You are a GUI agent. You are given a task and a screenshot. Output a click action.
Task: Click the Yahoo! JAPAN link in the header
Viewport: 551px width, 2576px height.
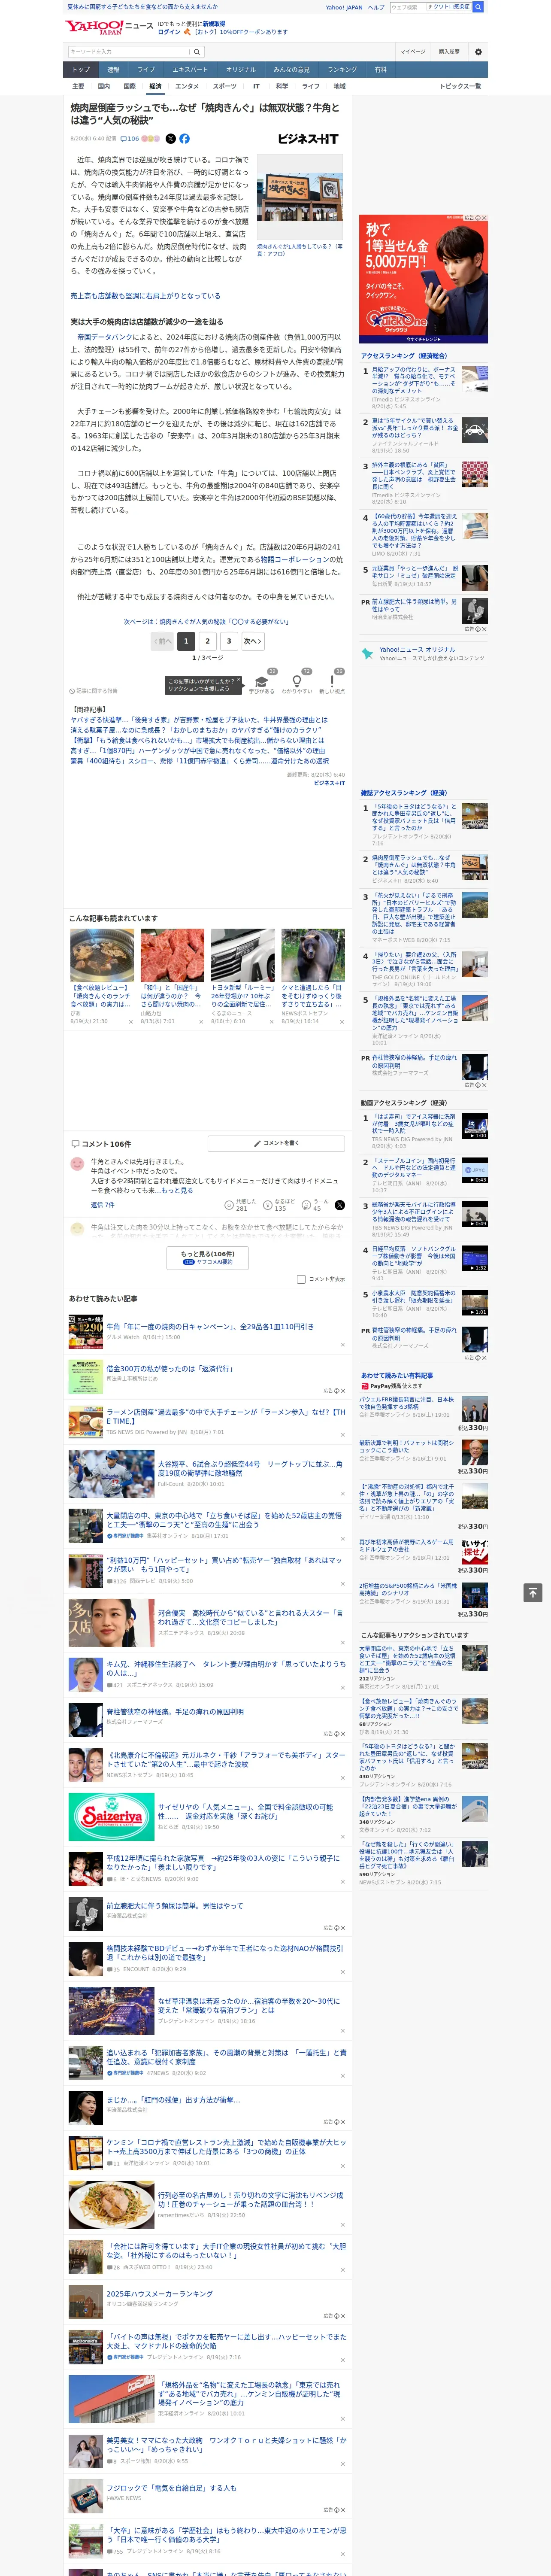(344, 7)
